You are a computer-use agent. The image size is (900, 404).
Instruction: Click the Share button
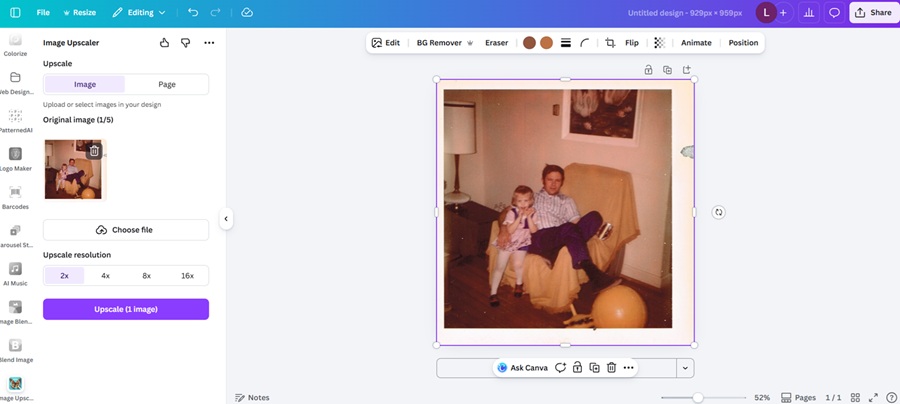873,13
